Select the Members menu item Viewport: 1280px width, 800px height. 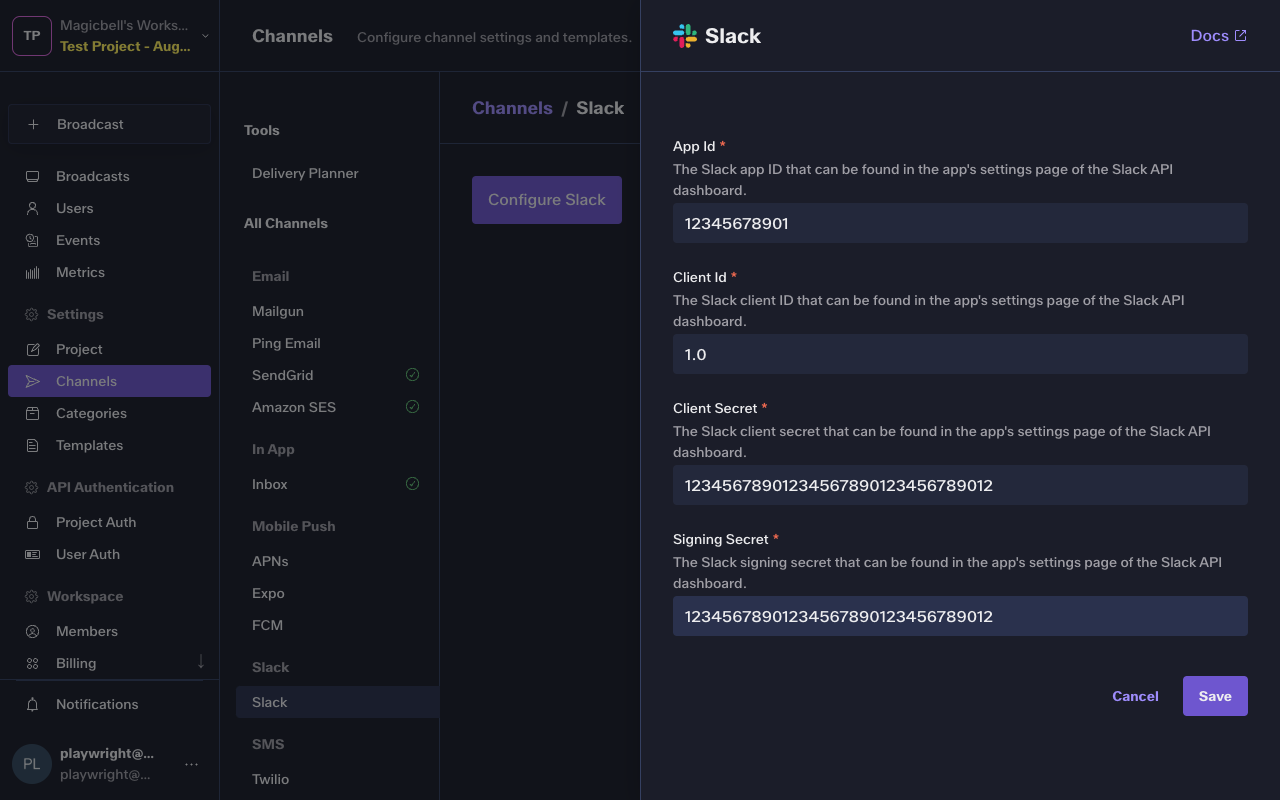coord(110,631)
